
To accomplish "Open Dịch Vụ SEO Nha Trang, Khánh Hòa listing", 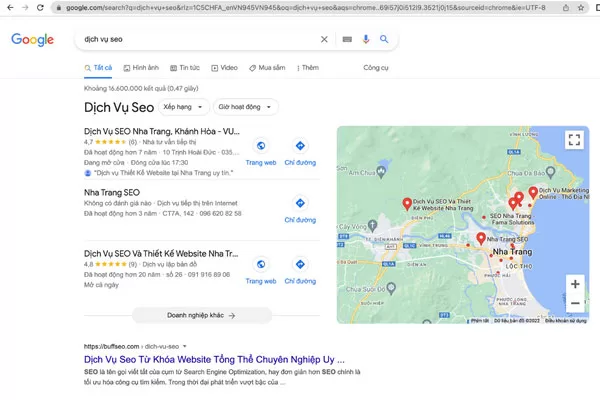I will tap(162, 131).
